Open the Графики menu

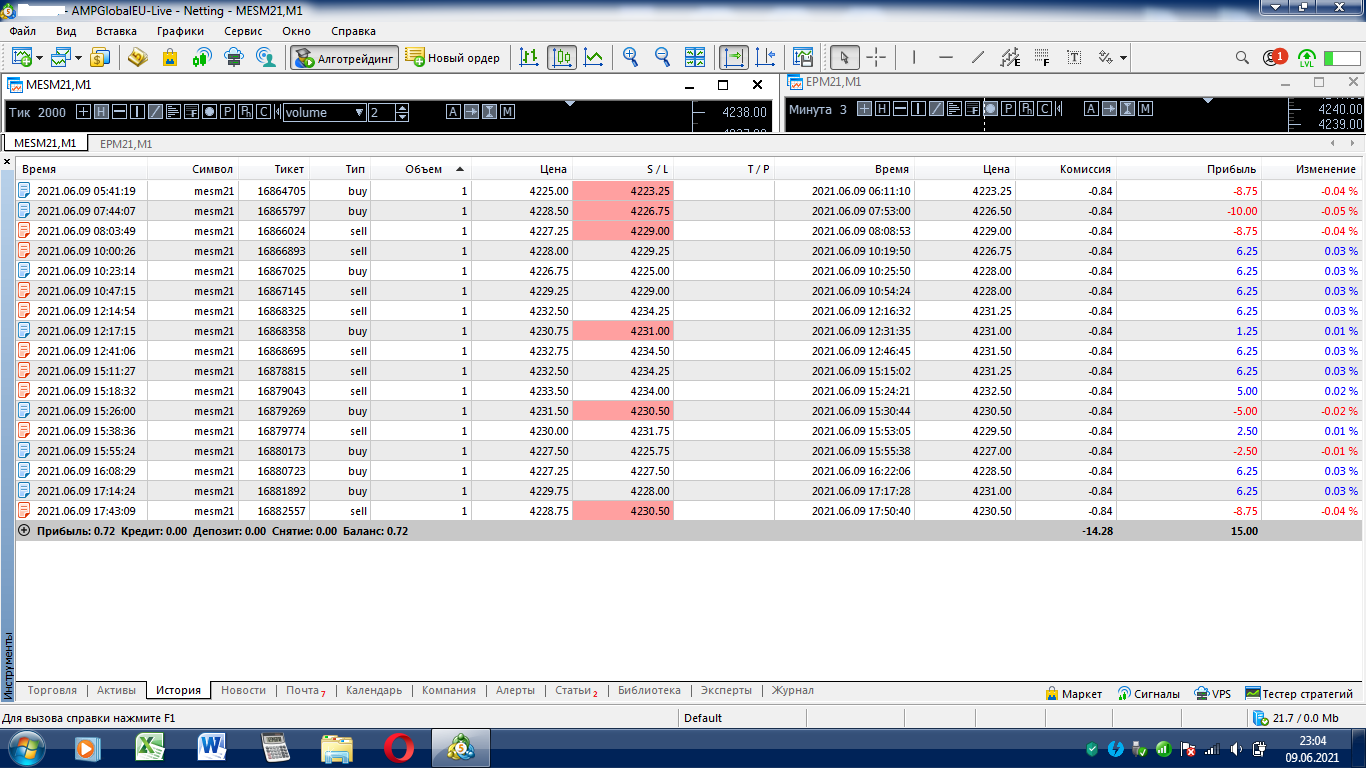pos(180,31)
